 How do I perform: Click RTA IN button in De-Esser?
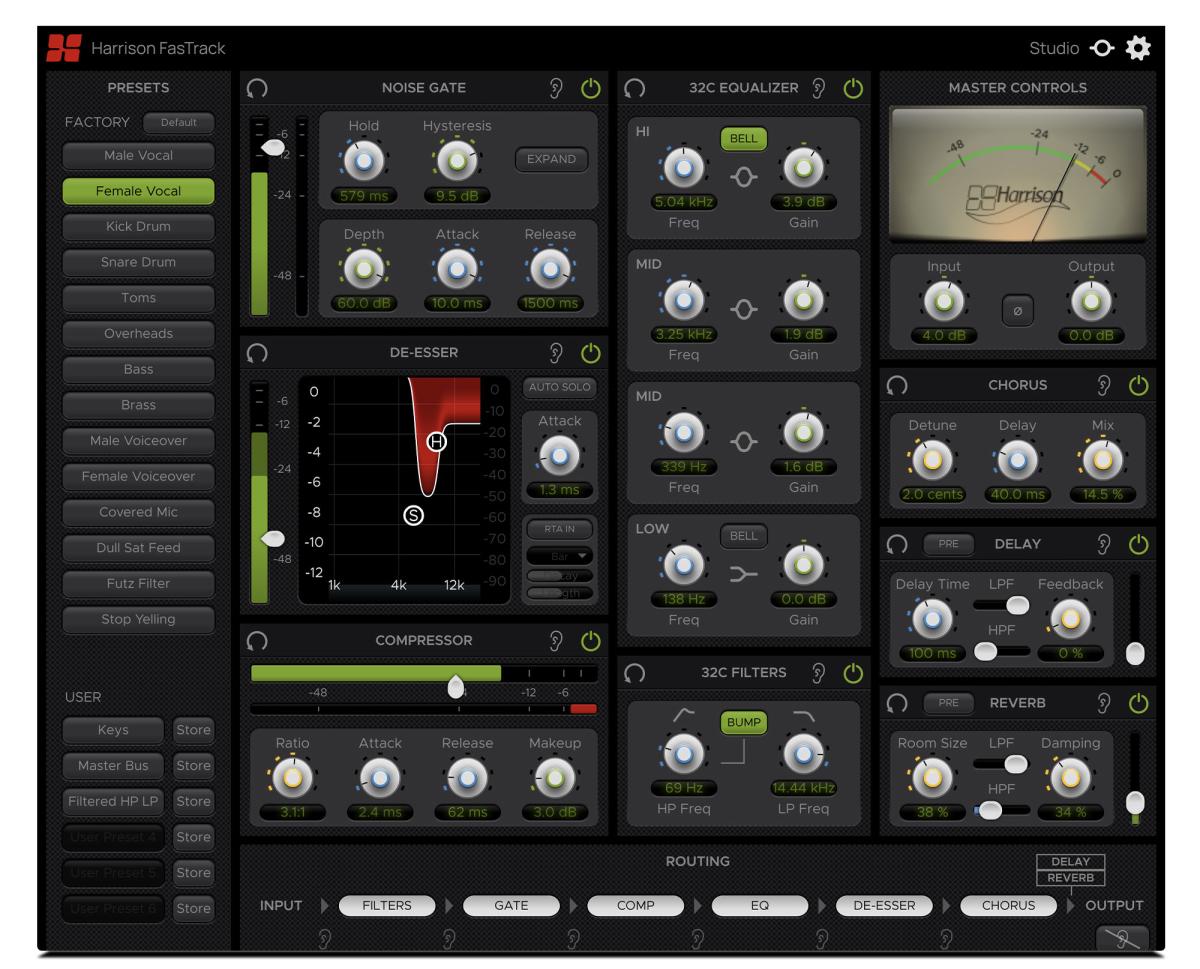tap(559, 529)
